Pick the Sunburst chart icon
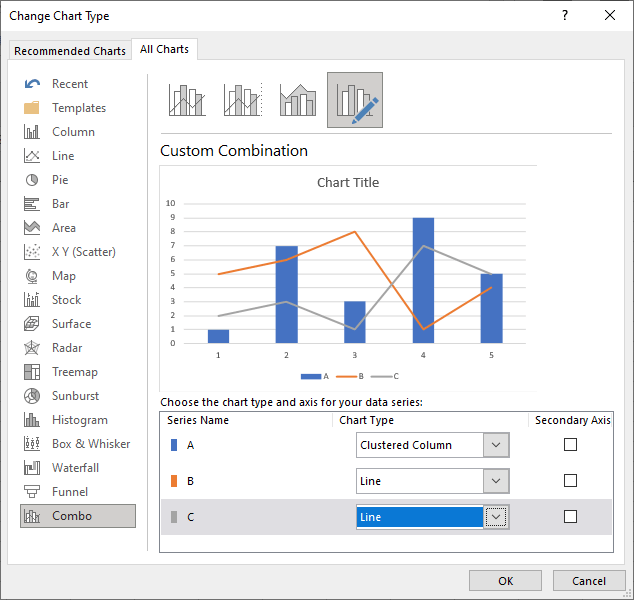Image resolution: width=634 pixels, height=600 pixels. (x=32, y=396)
